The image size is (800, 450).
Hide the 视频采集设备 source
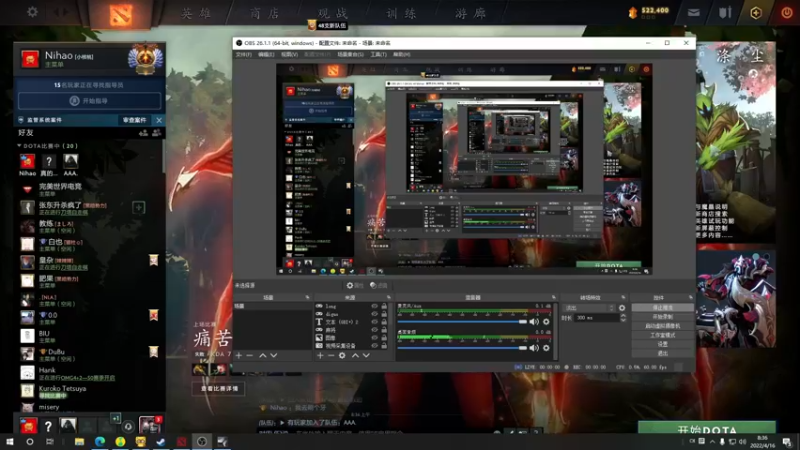[374, 345]
